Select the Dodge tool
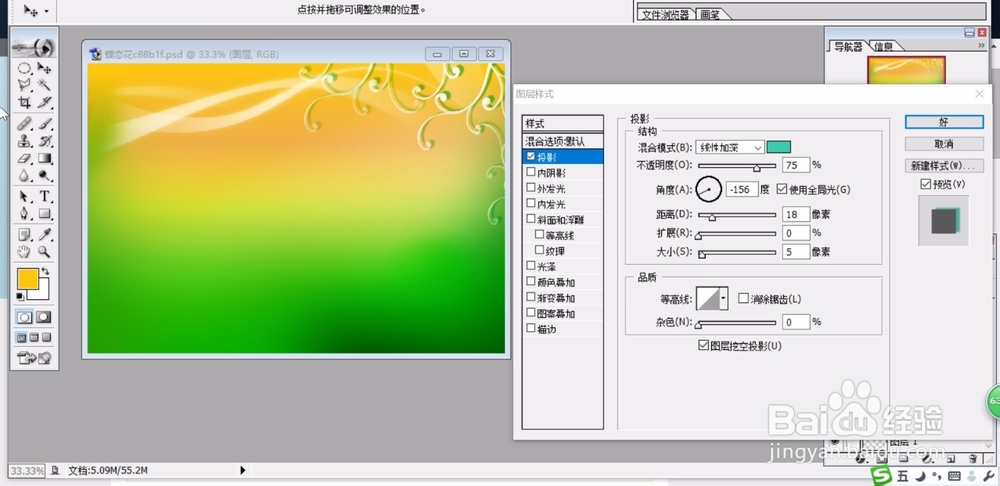This screenshot has height=486, width=1000. (x=44, y=175)
